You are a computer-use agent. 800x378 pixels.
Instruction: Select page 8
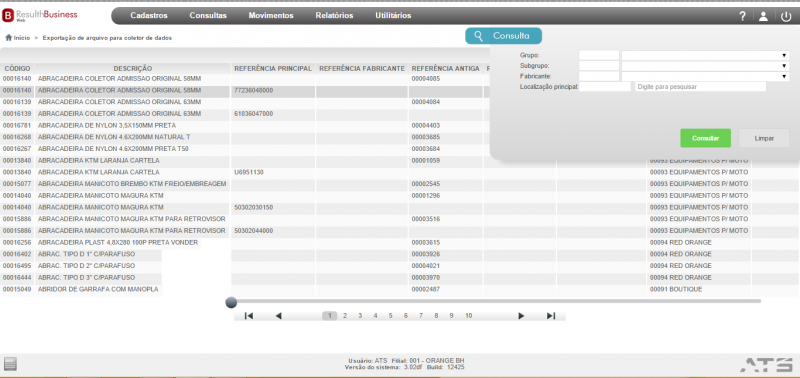point(436,316)
